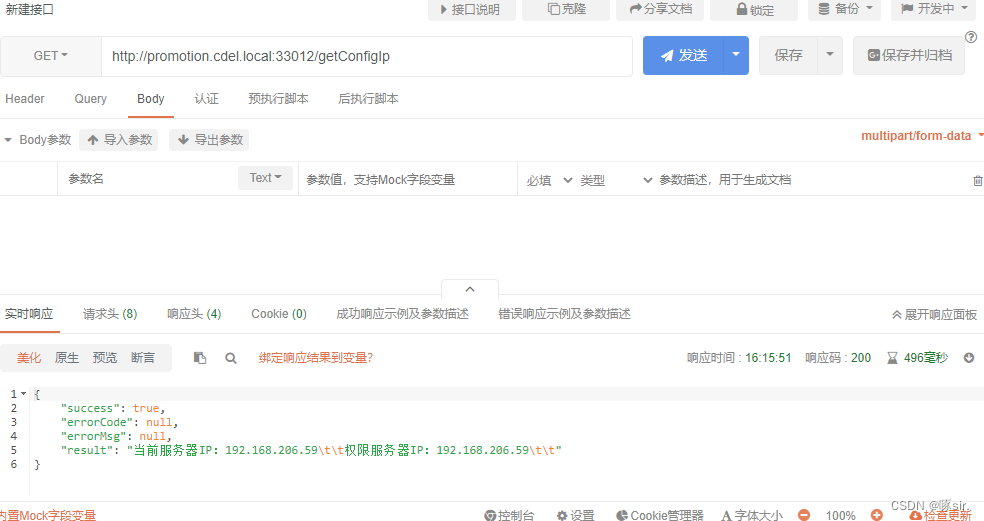Open the 后执行脚本 tab

coord(368,99)
